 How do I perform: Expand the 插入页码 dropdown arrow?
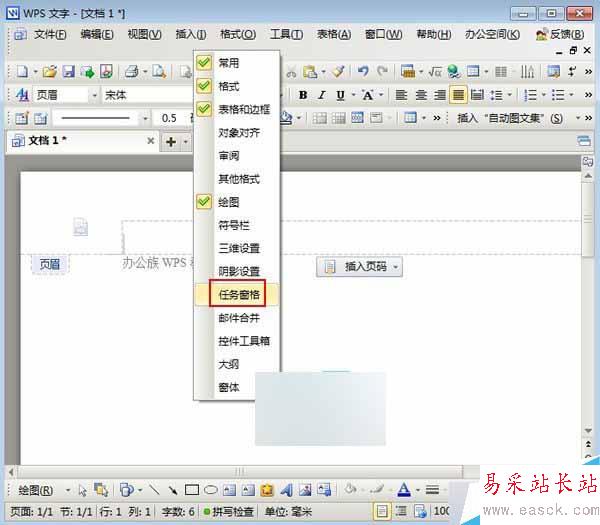pyautogui.click(x=396, y=267)
